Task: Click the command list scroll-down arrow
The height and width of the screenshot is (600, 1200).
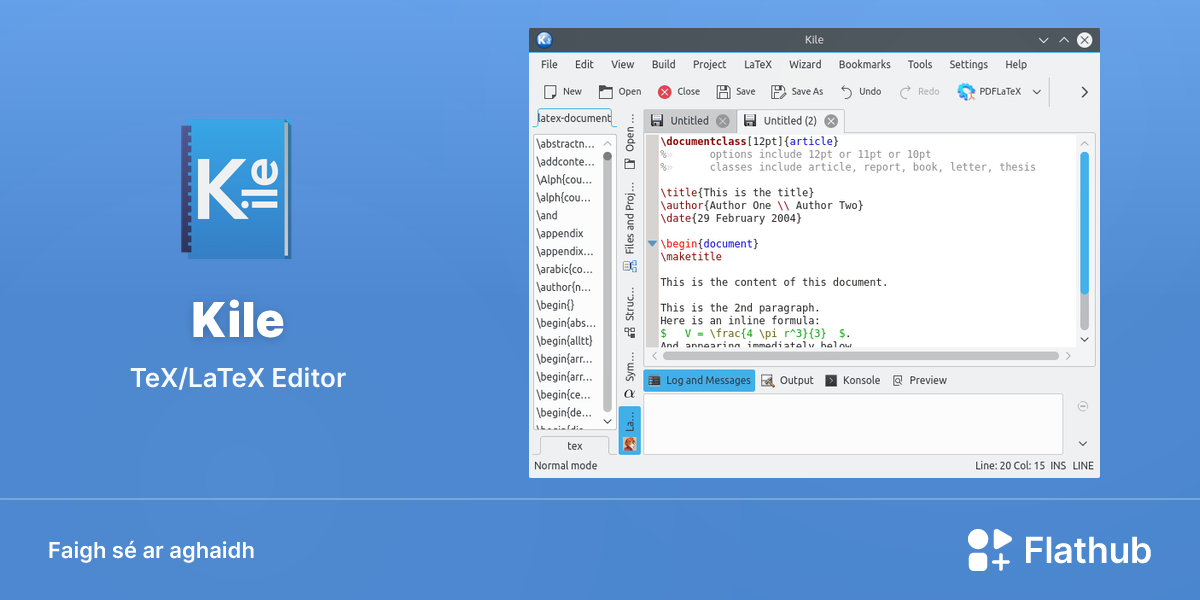Action: [607, 422]
